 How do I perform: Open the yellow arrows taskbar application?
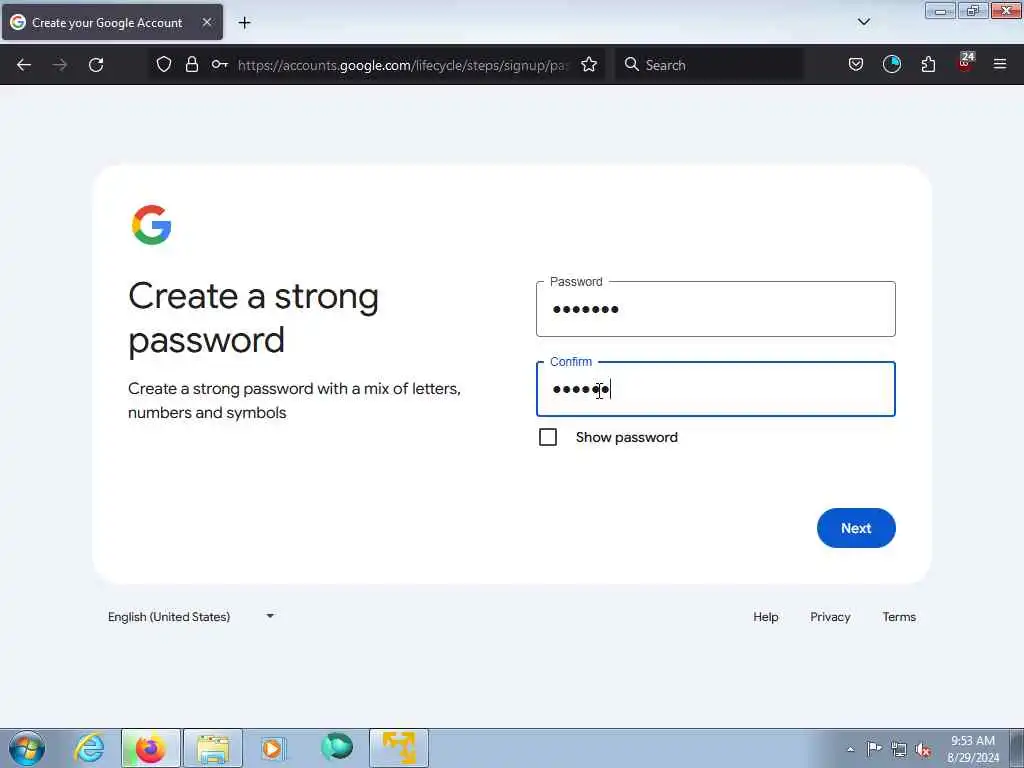399,748
